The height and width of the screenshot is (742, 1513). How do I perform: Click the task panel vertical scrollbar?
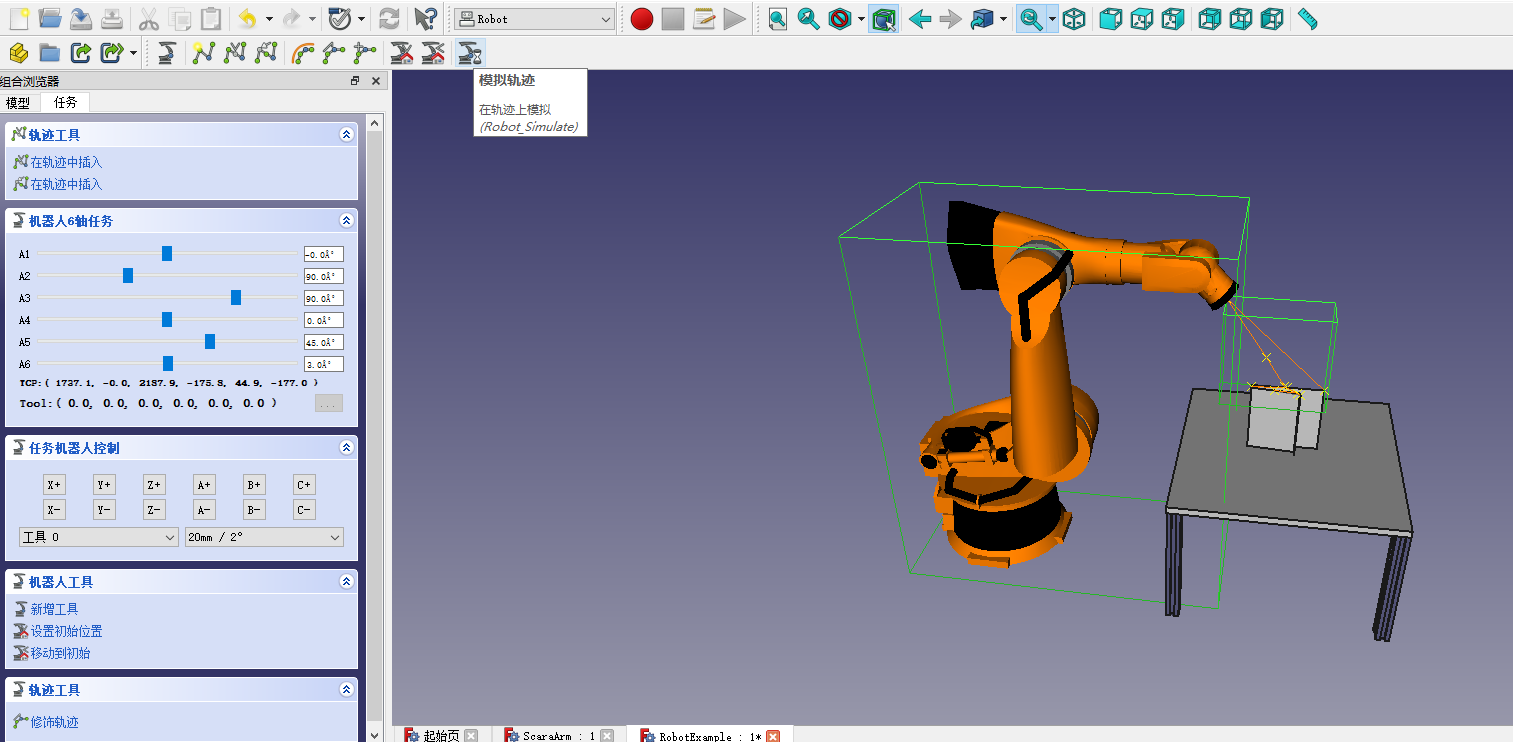[375, 425]
